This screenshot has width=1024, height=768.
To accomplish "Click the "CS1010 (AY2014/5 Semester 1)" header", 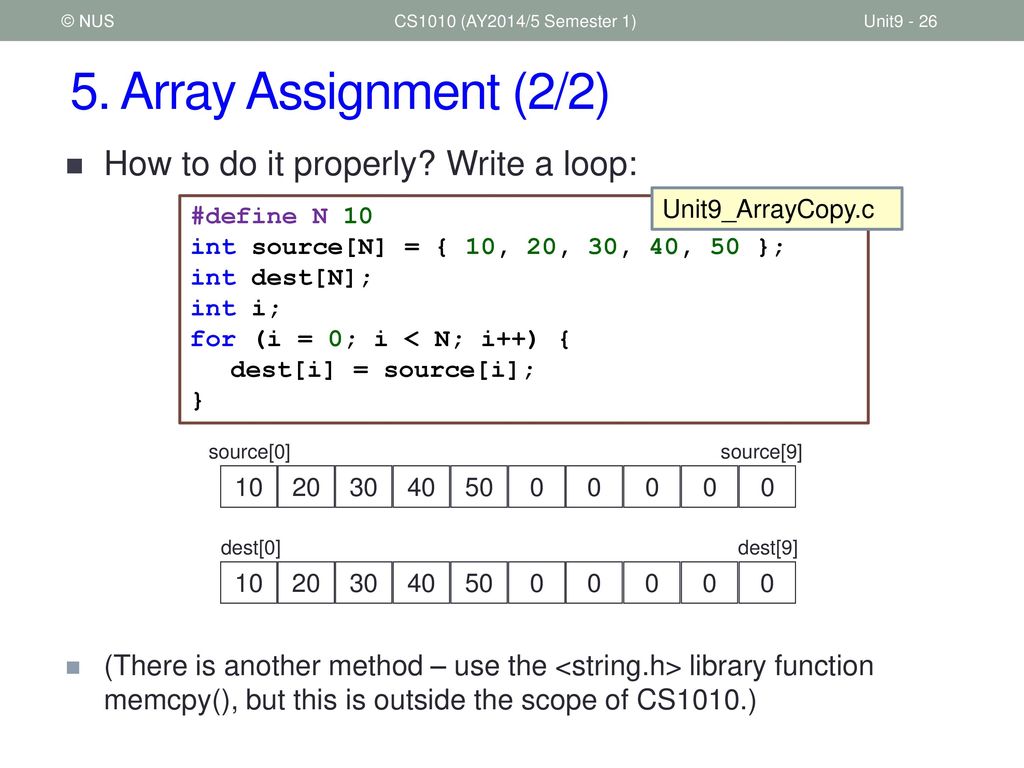I will click(515, 21).
